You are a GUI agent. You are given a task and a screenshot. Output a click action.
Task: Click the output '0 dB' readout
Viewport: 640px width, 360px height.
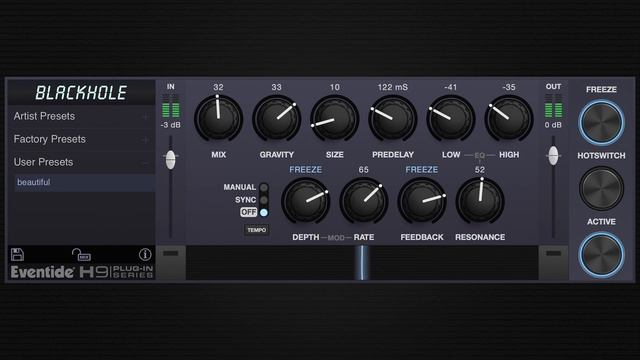click(553, 125)
